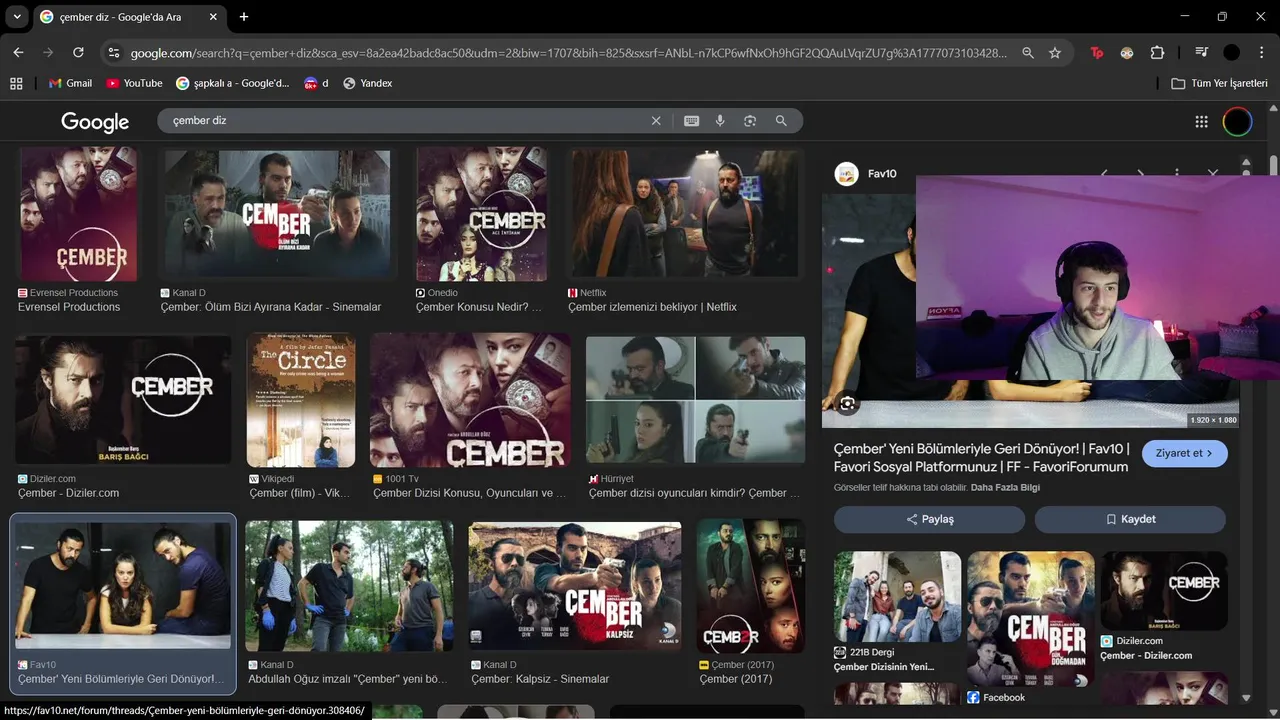Open the on-screen keyboard icon
This screenshot has height=720, width=1280.
coord(691,121)
